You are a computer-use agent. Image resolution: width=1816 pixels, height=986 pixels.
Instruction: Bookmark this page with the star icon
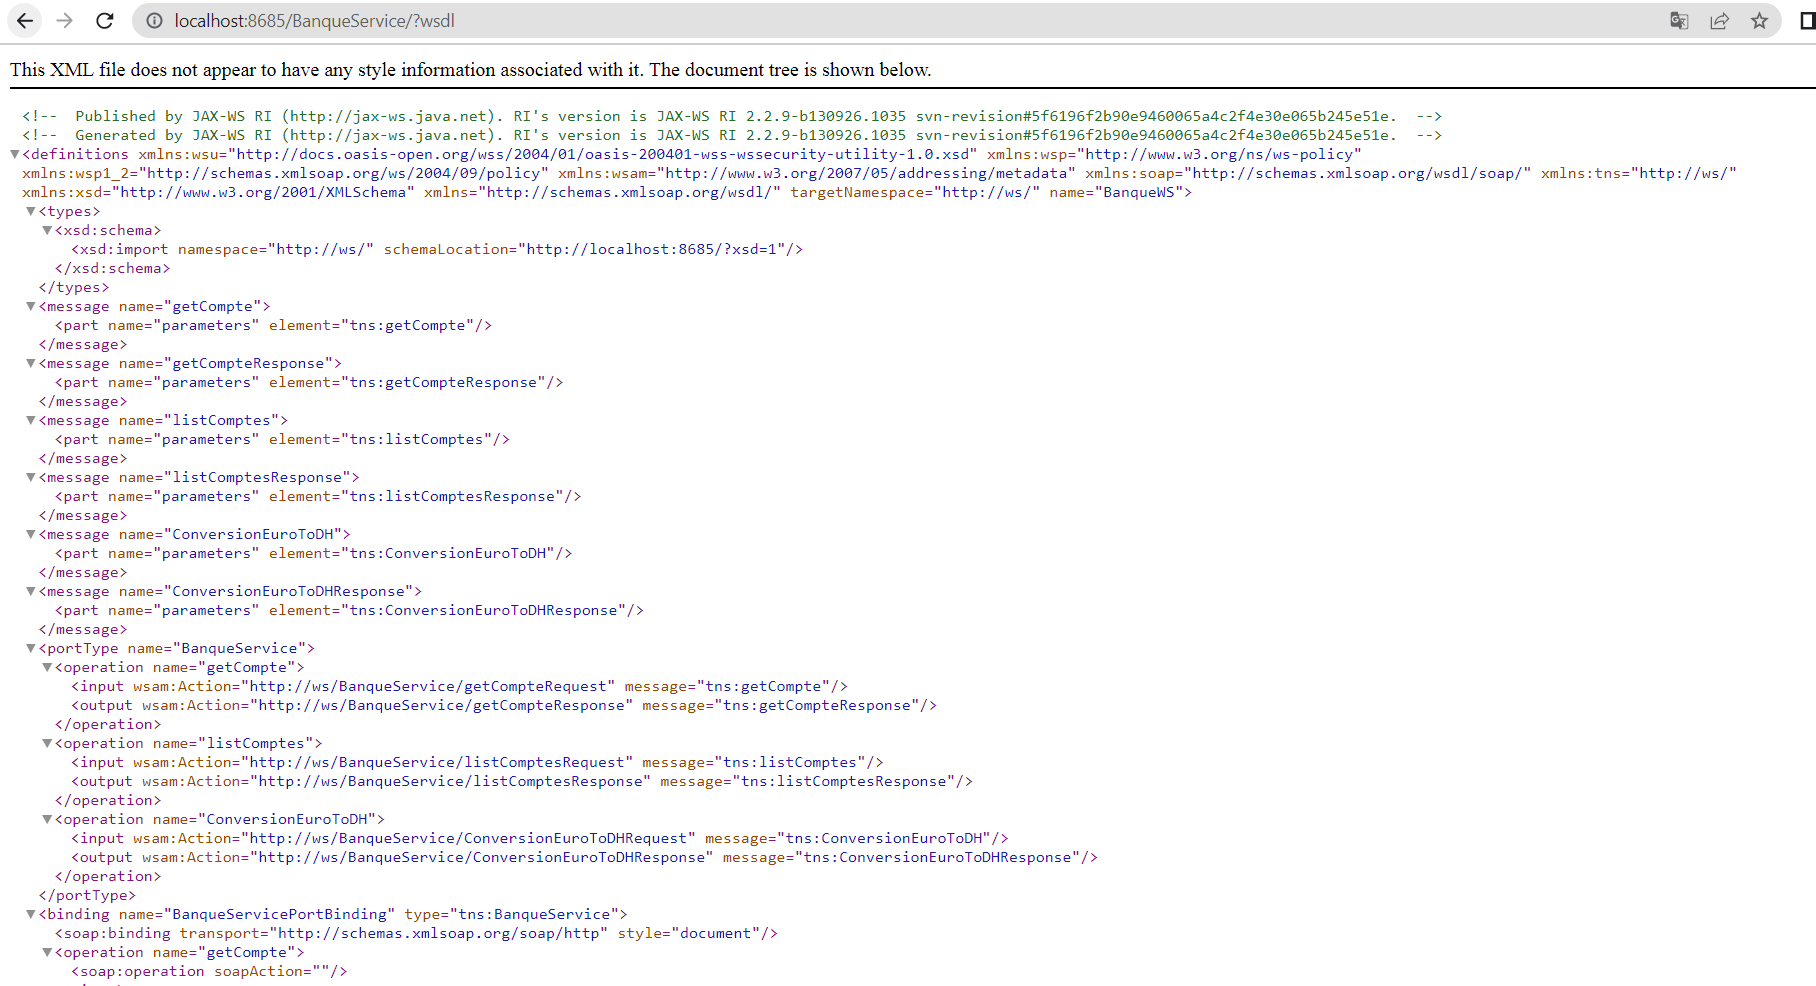pos(1758,20)
